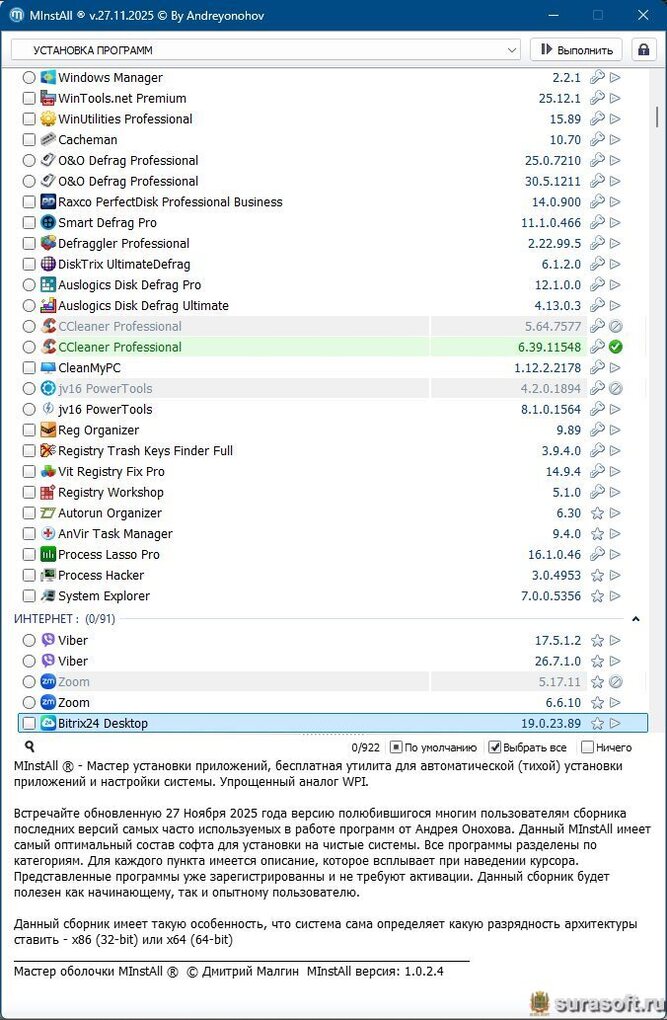This screenshot has height=1020, width=667.
Task: Click the Defraggler Professional app icon
Action: (x=48, y=243)
